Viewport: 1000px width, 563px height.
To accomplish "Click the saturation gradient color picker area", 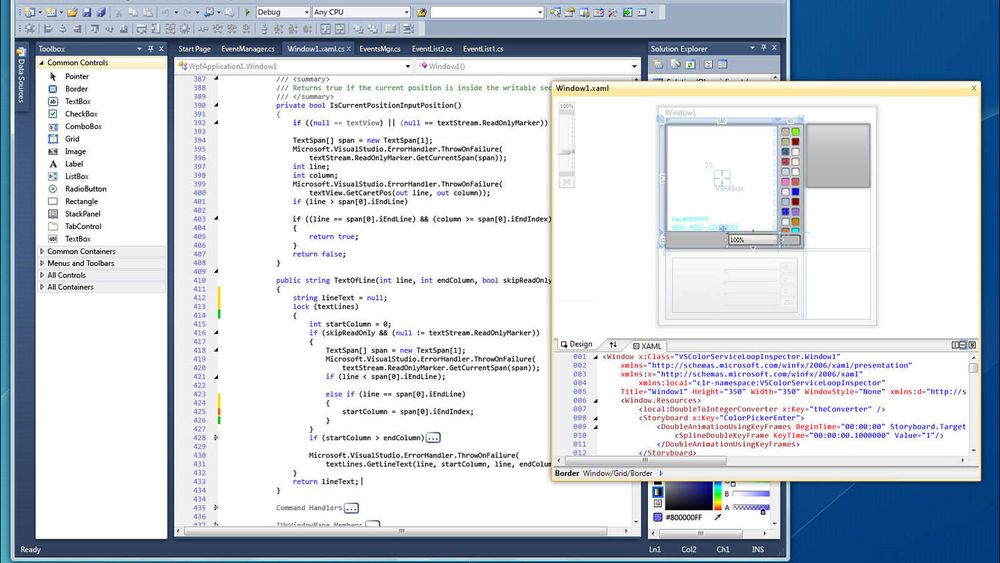I will click(x=689, y=495).
